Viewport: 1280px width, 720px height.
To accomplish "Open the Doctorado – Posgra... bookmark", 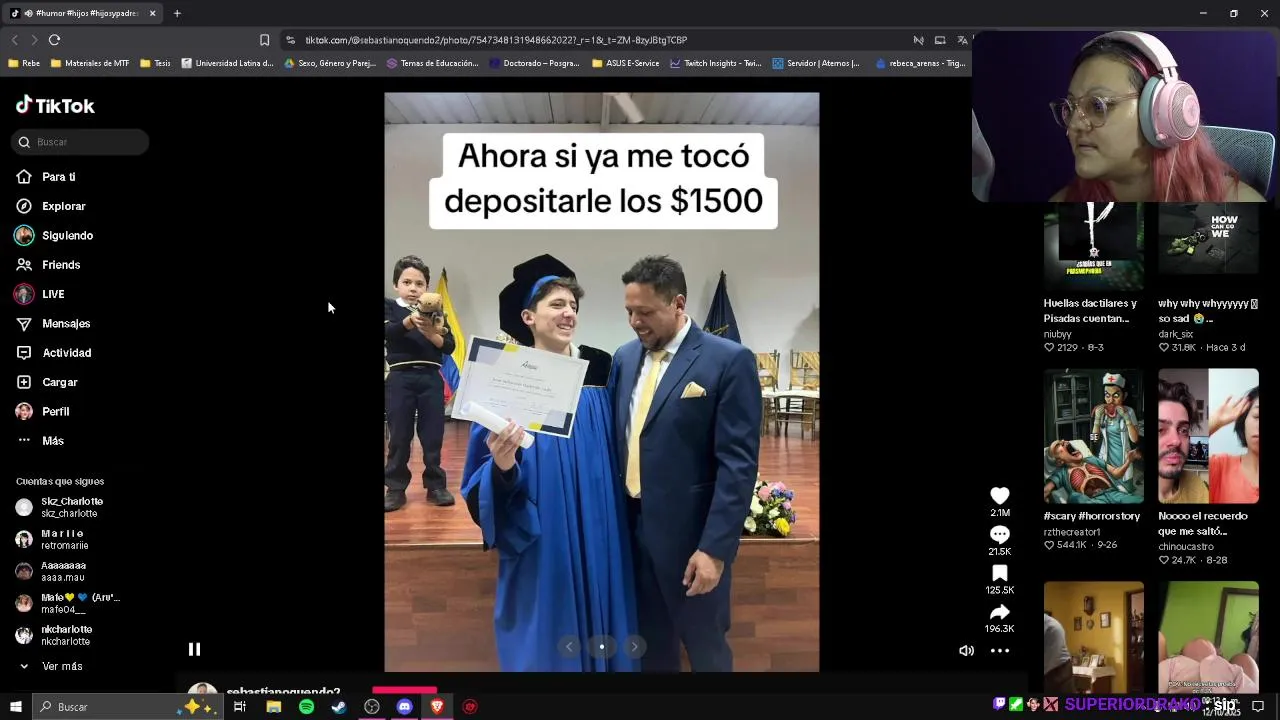I will 534,63.
